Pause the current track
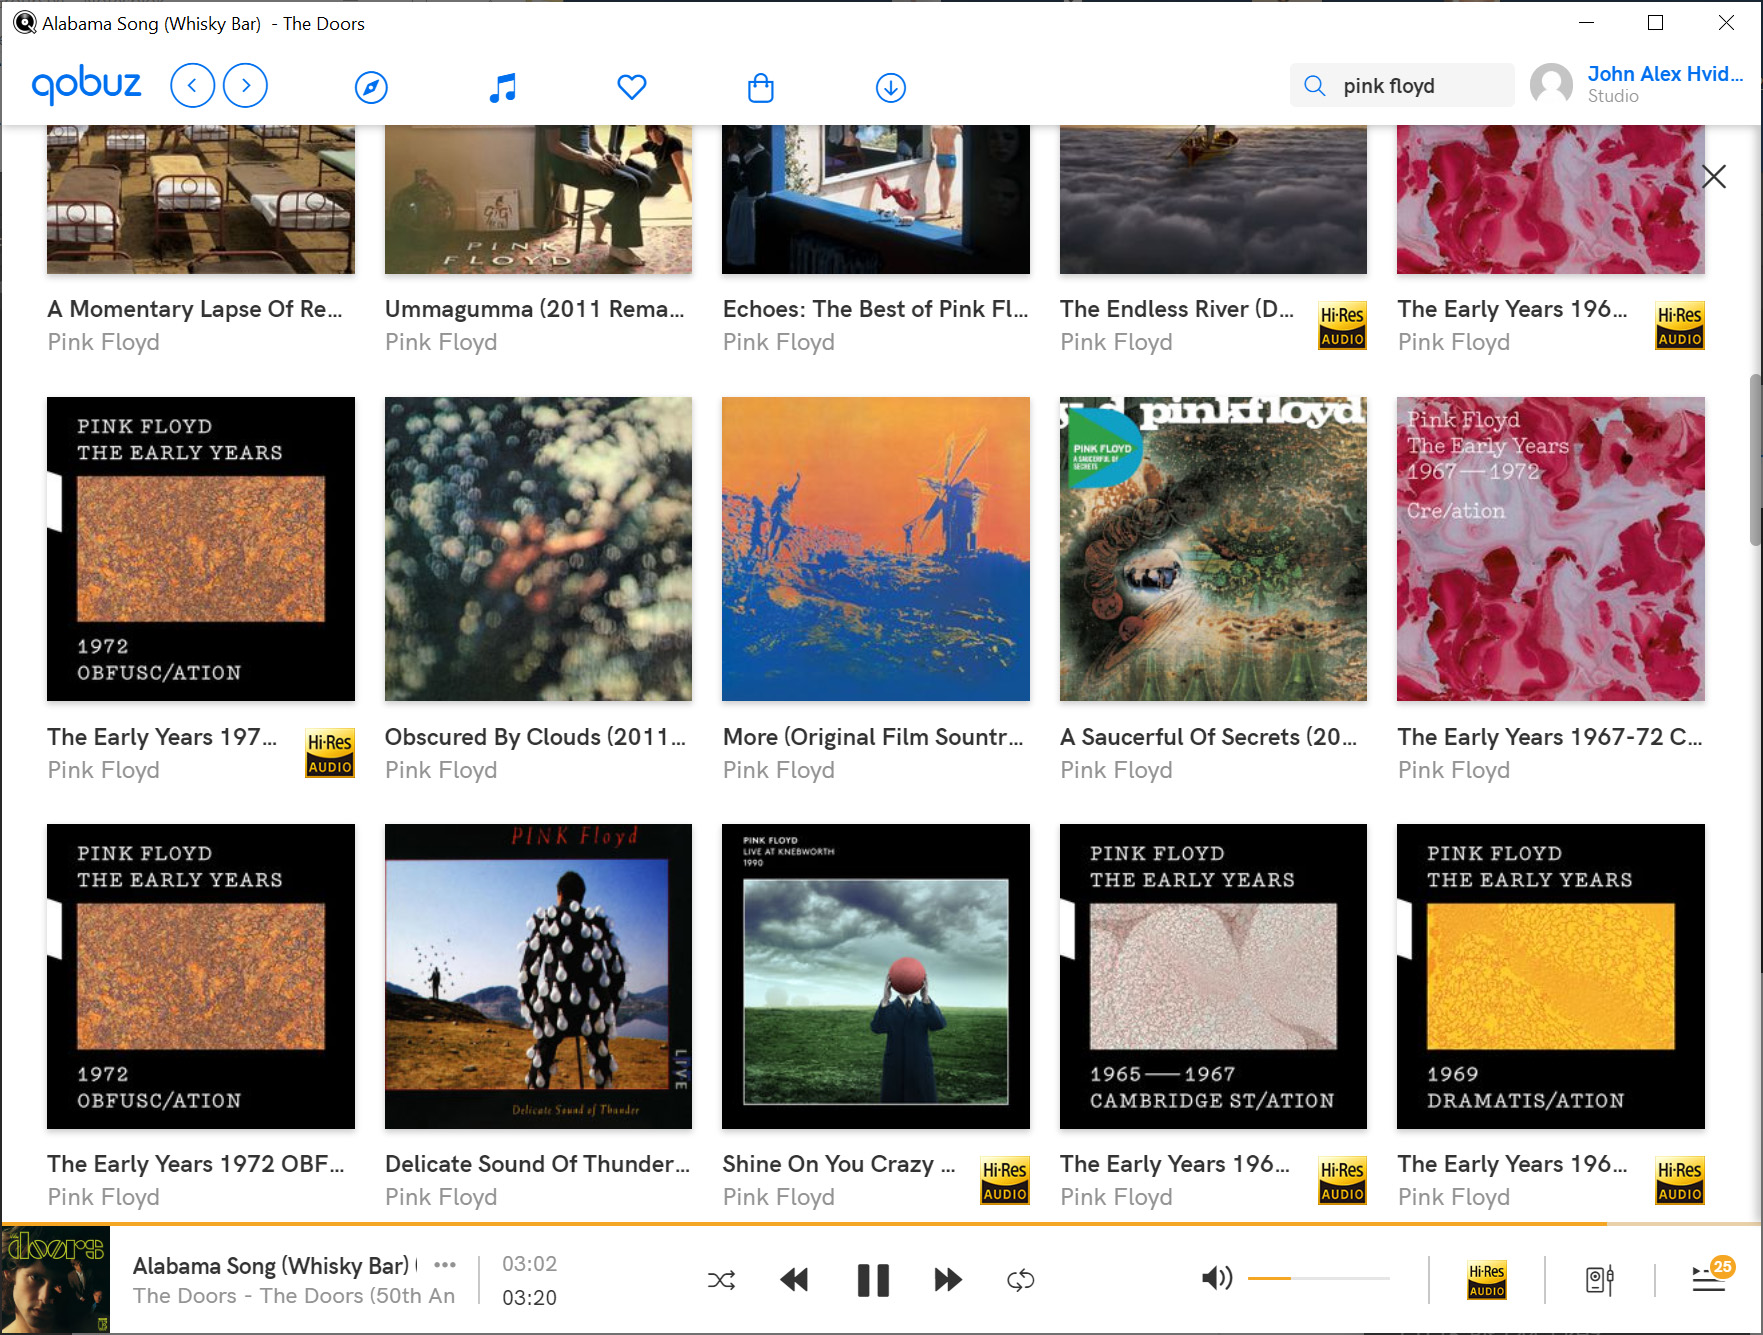1763x1335 pixels. pyautogui.click(x=873, y=1280)
